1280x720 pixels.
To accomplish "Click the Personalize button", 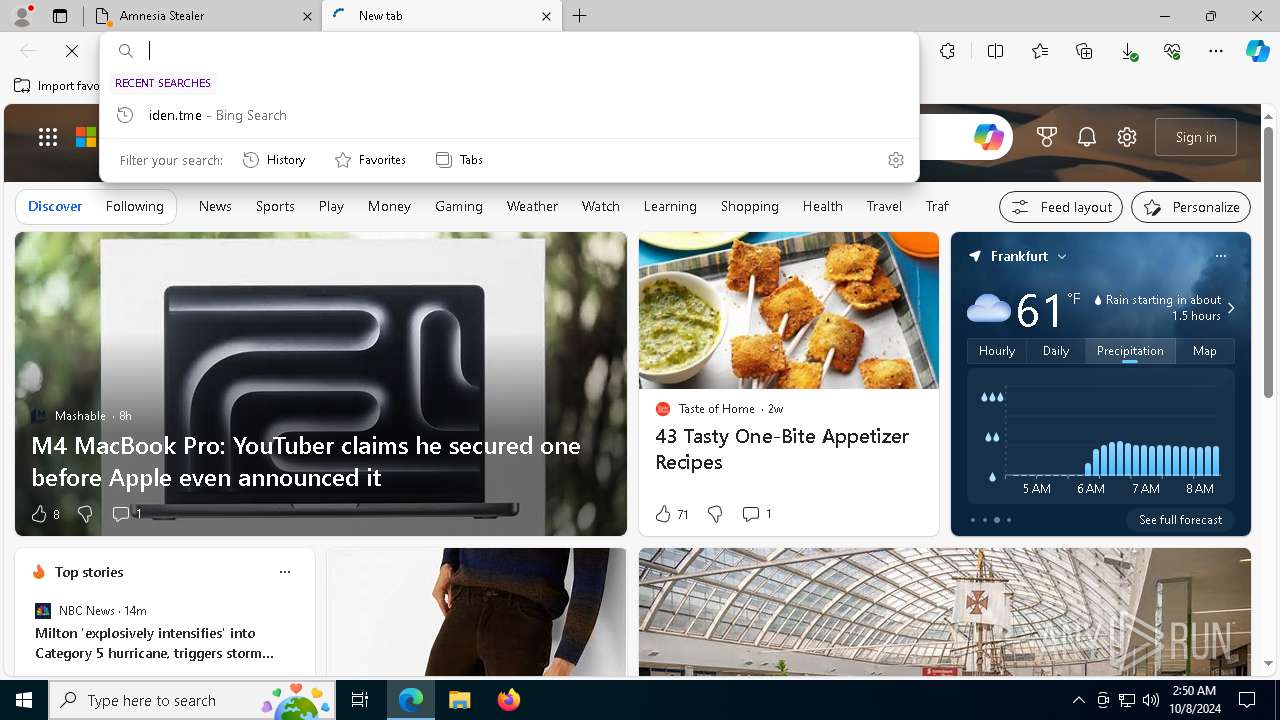I will click(x=1191, y=207).
